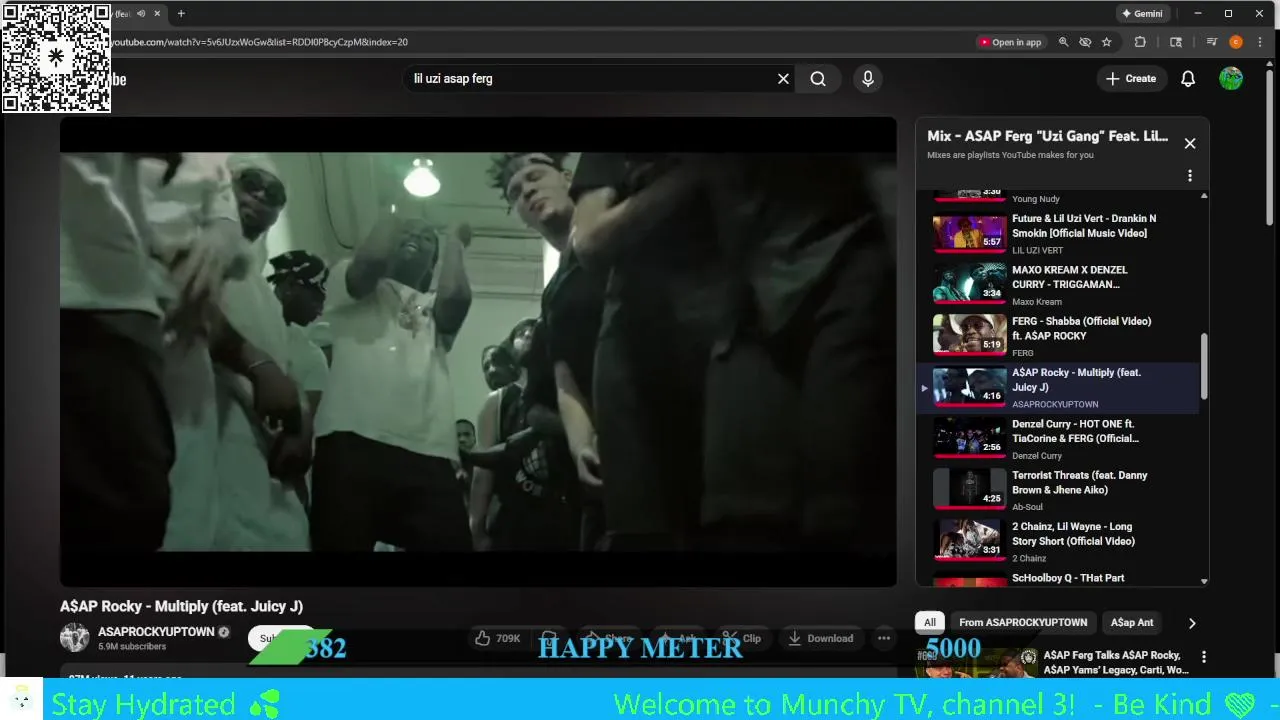The image size is (1280, 720).
Task: Click the Open in app chip
Action: pyautogui.click(x=1010, y=42)
